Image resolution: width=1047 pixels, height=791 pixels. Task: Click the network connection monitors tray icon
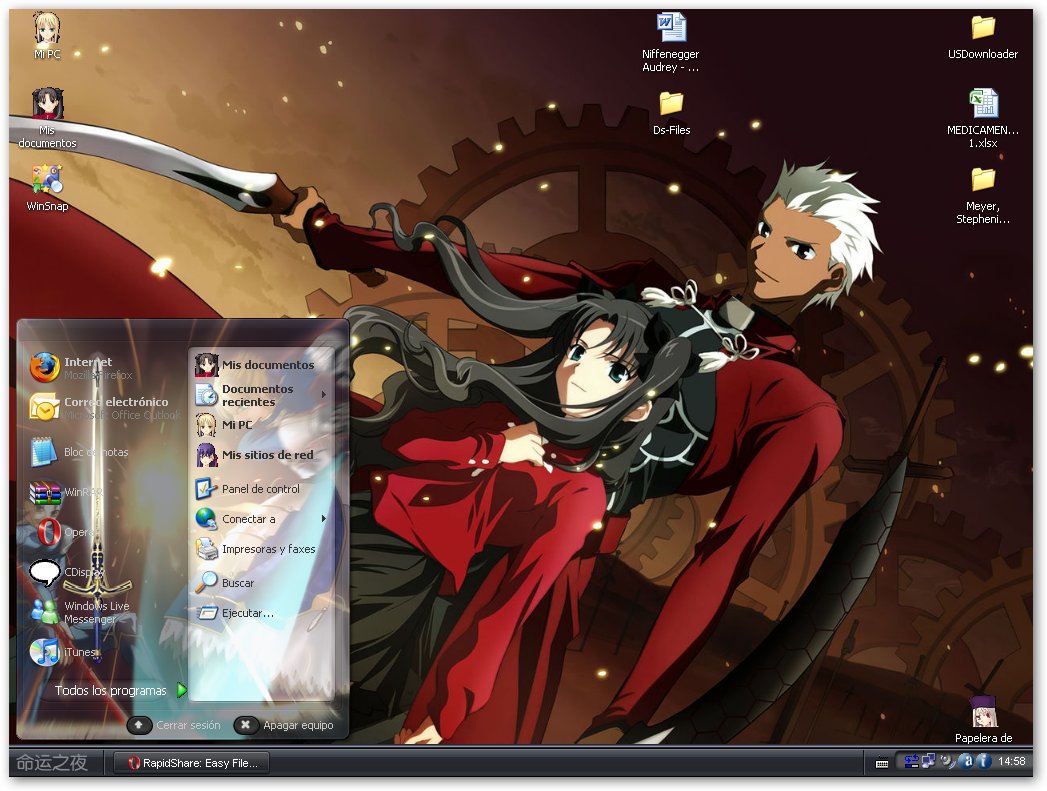pyautogui.click(x=928, y=761)
